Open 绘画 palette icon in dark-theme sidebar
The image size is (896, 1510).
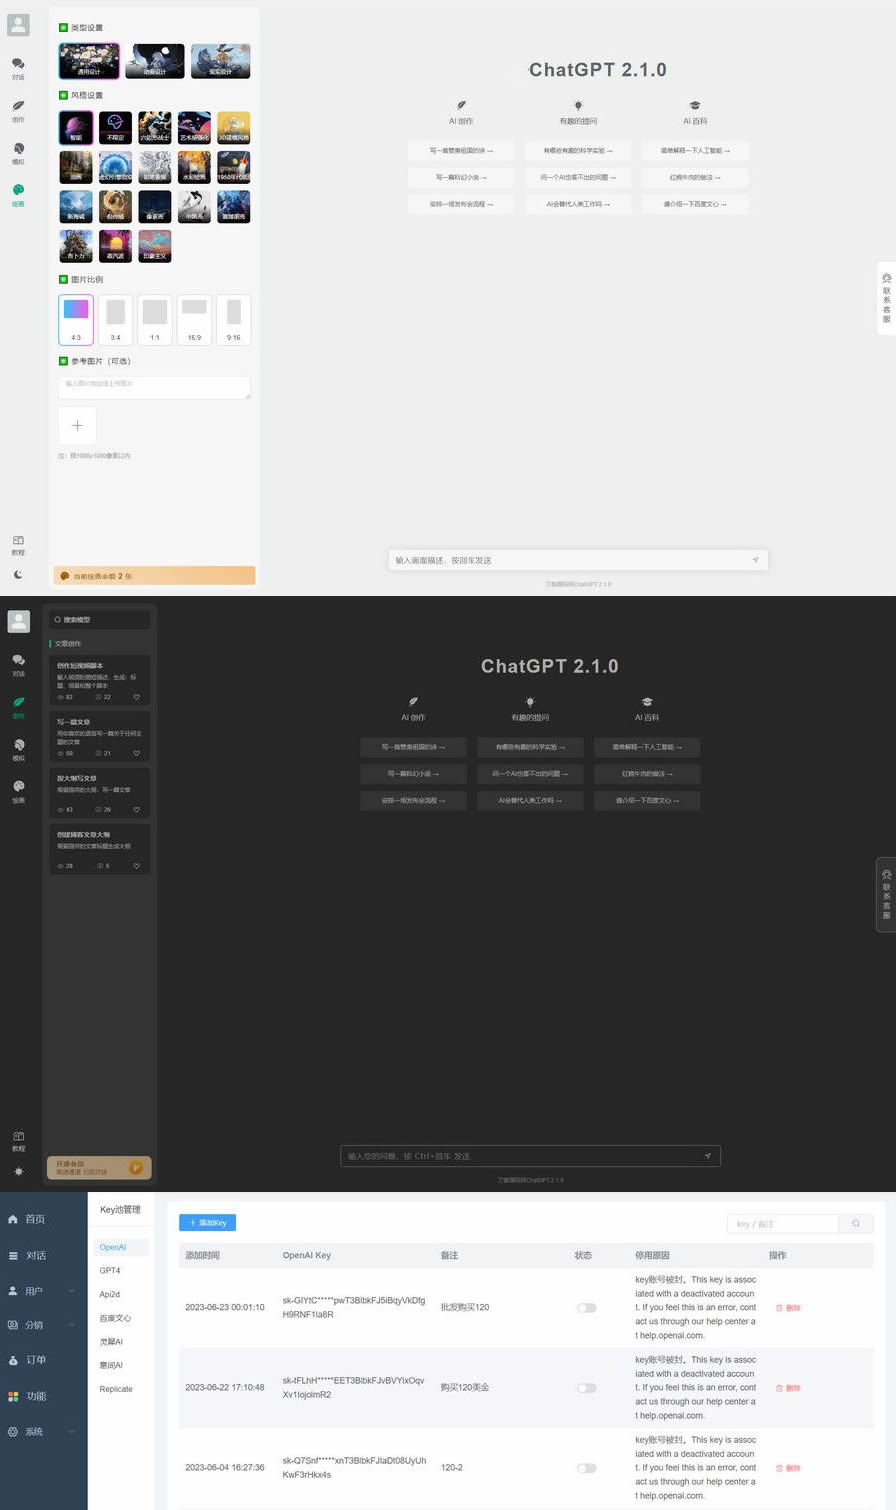(x=18, y=792)
